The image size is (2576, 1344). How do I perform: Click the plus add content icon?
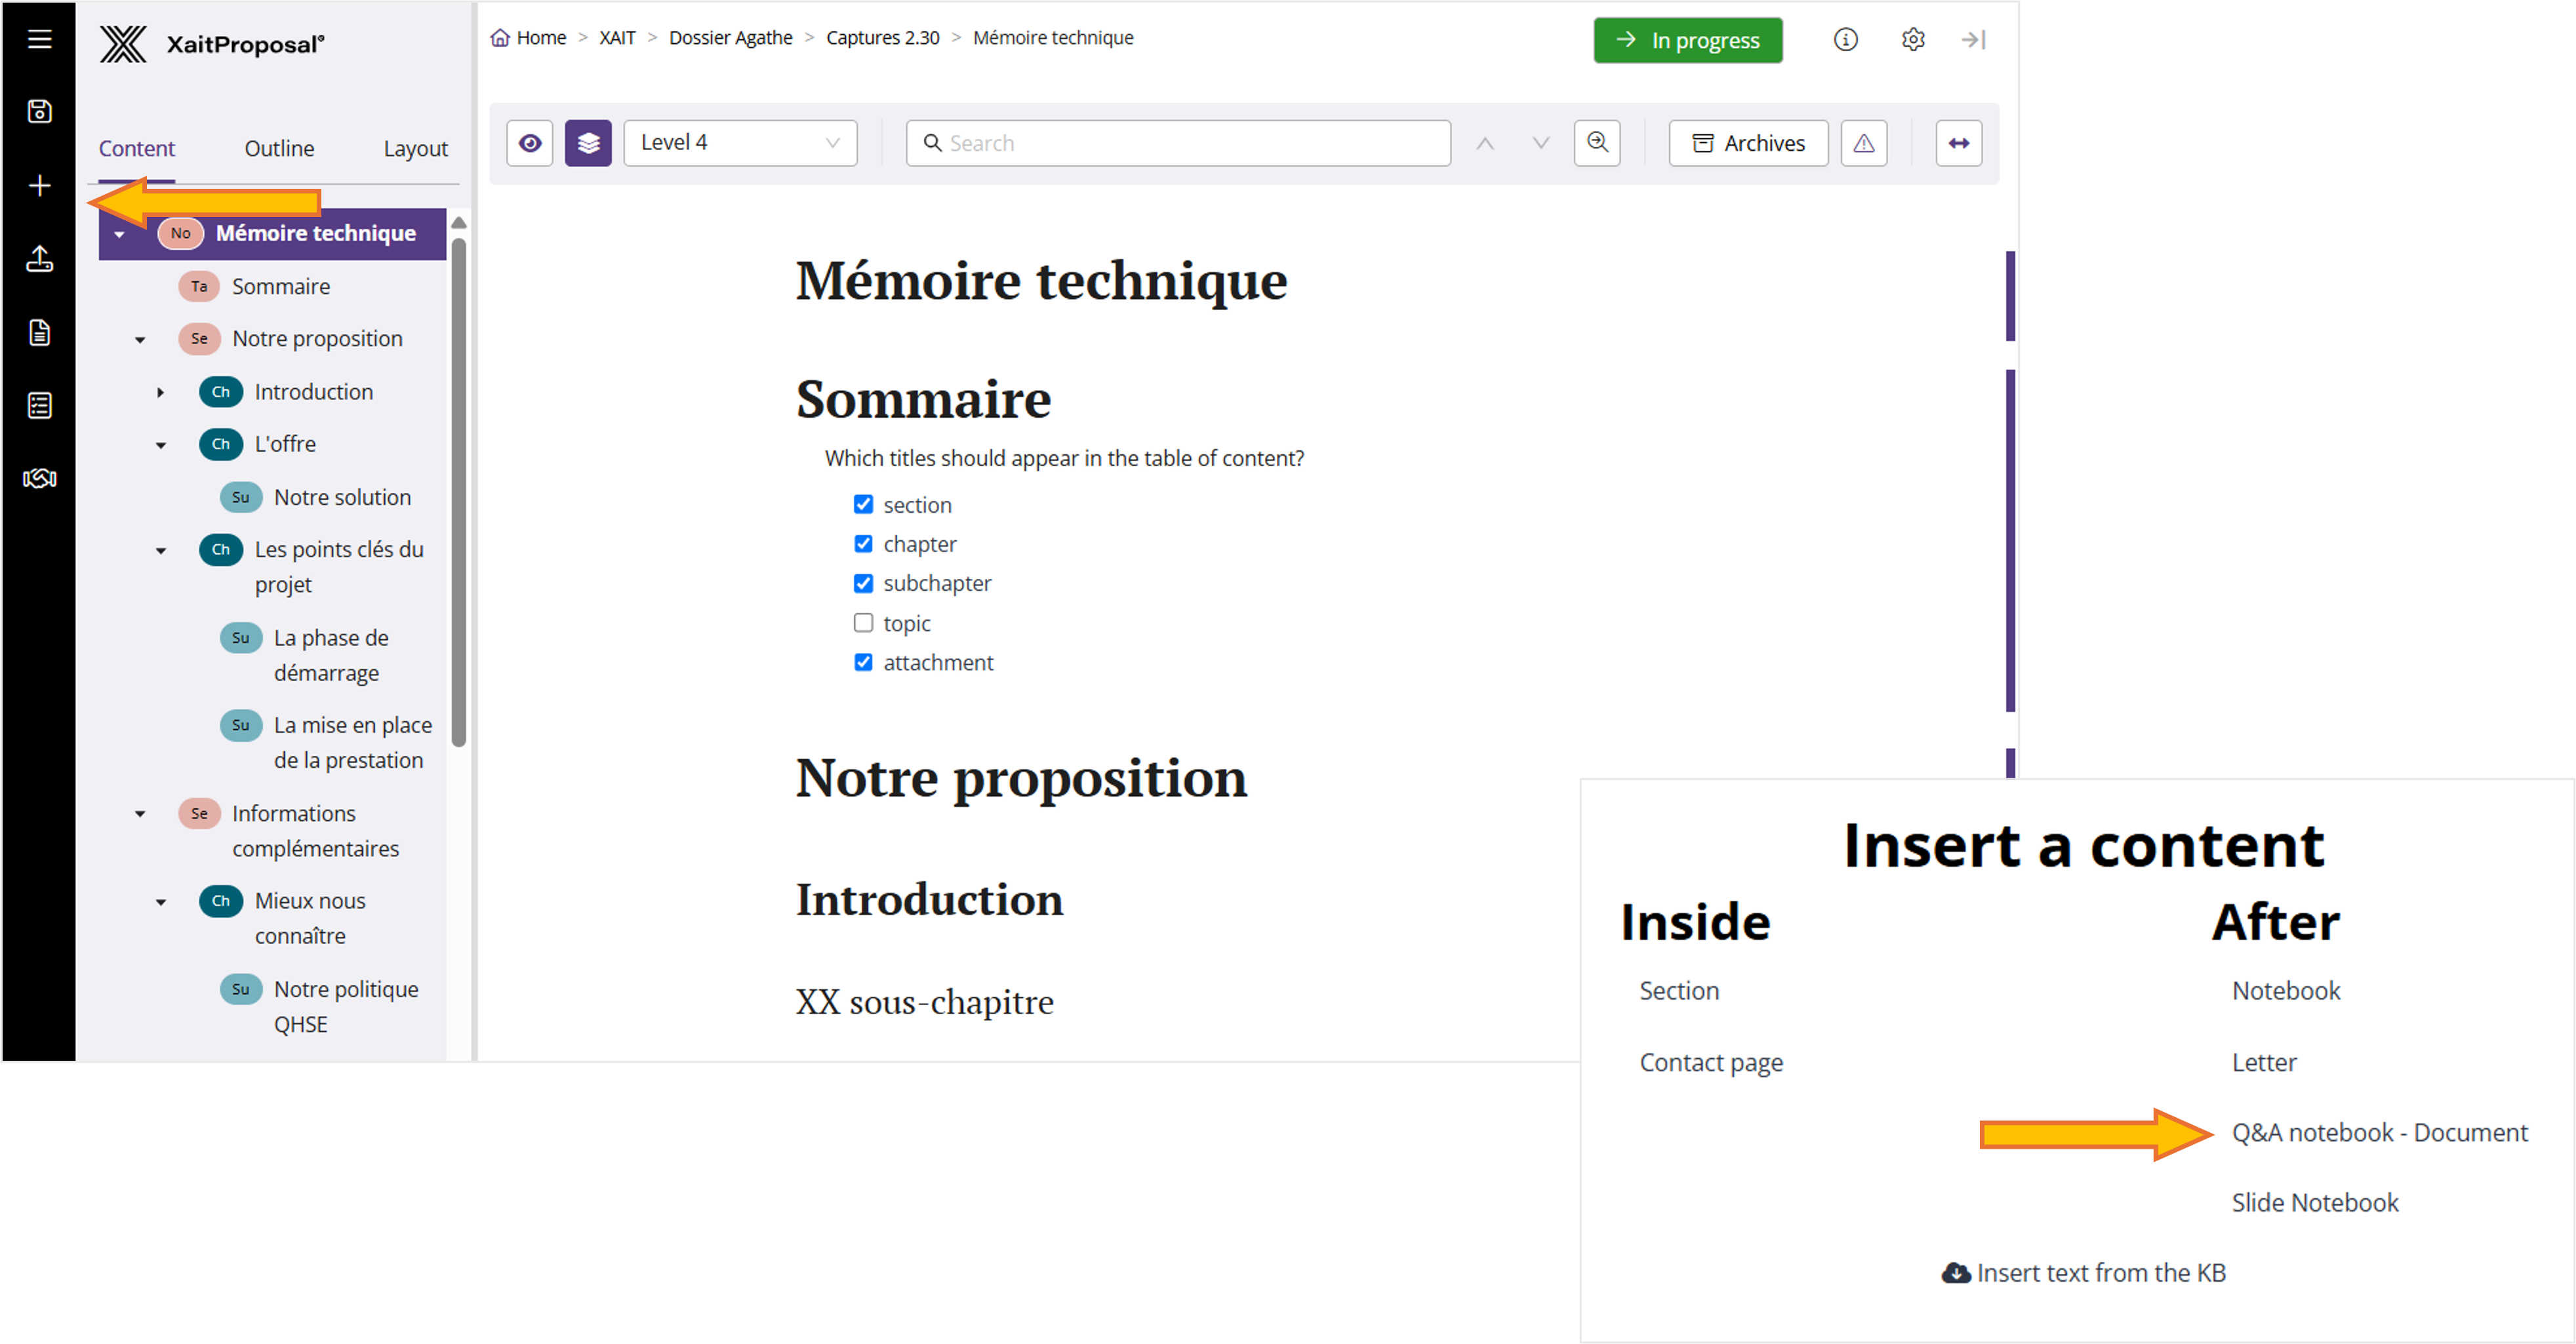point(39,186)
